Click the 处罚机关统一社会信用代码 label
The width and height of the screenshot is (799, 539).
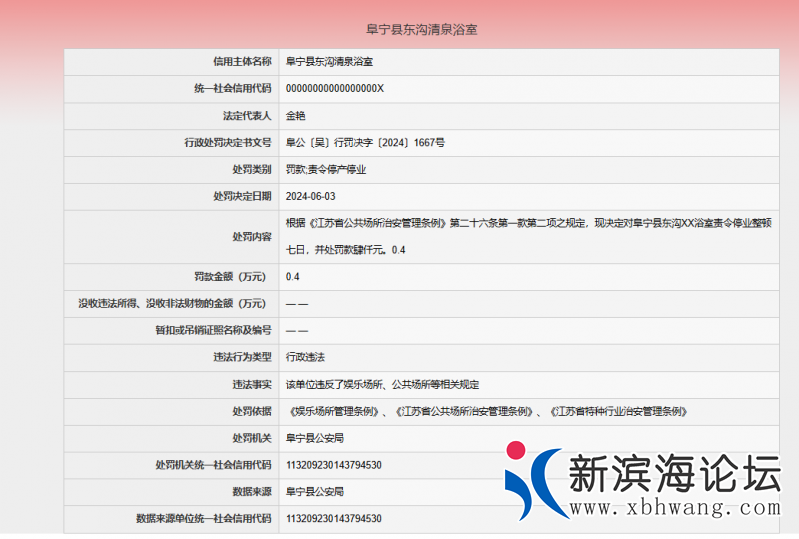[x=213, y=465]
